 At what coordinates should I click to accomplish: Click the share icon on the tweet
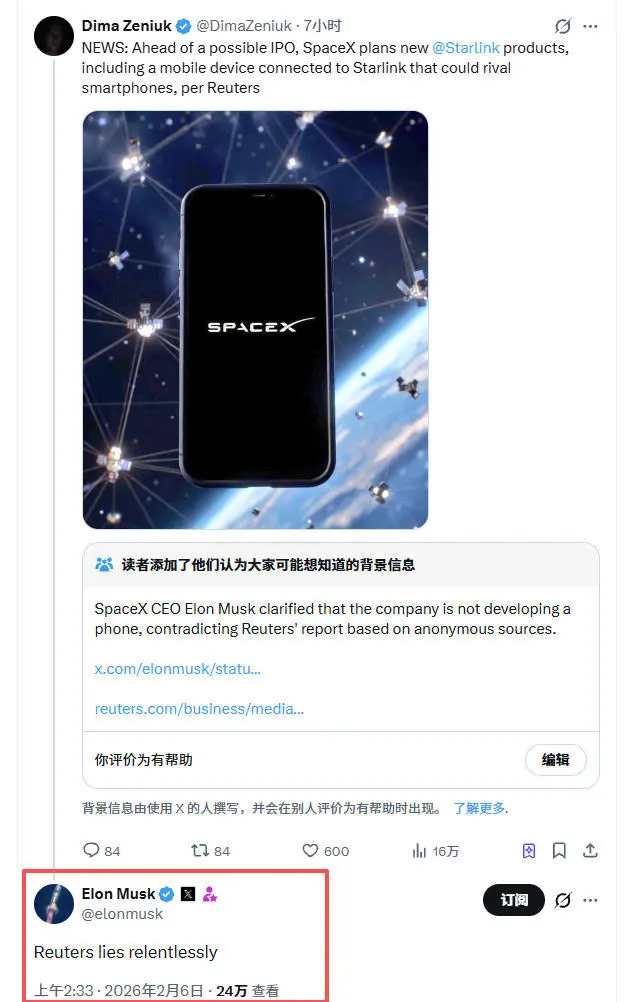(591, 851)
